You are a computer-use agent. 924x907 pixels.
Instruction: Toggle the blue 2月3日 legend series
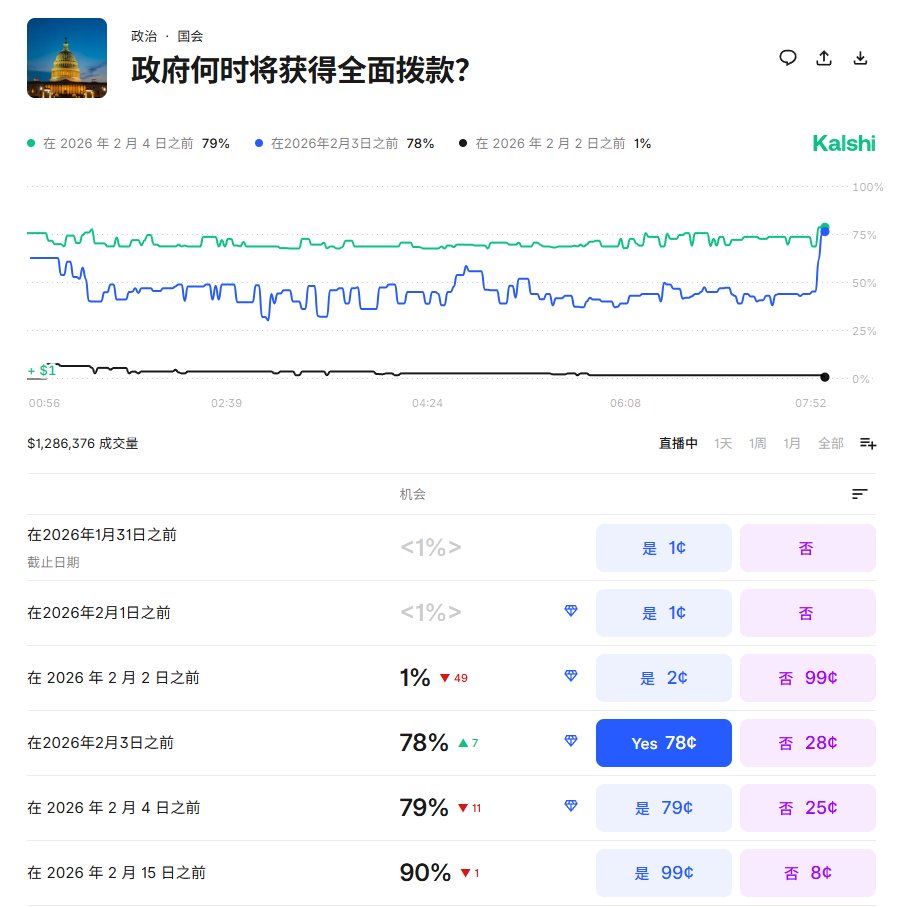point(344,144)
